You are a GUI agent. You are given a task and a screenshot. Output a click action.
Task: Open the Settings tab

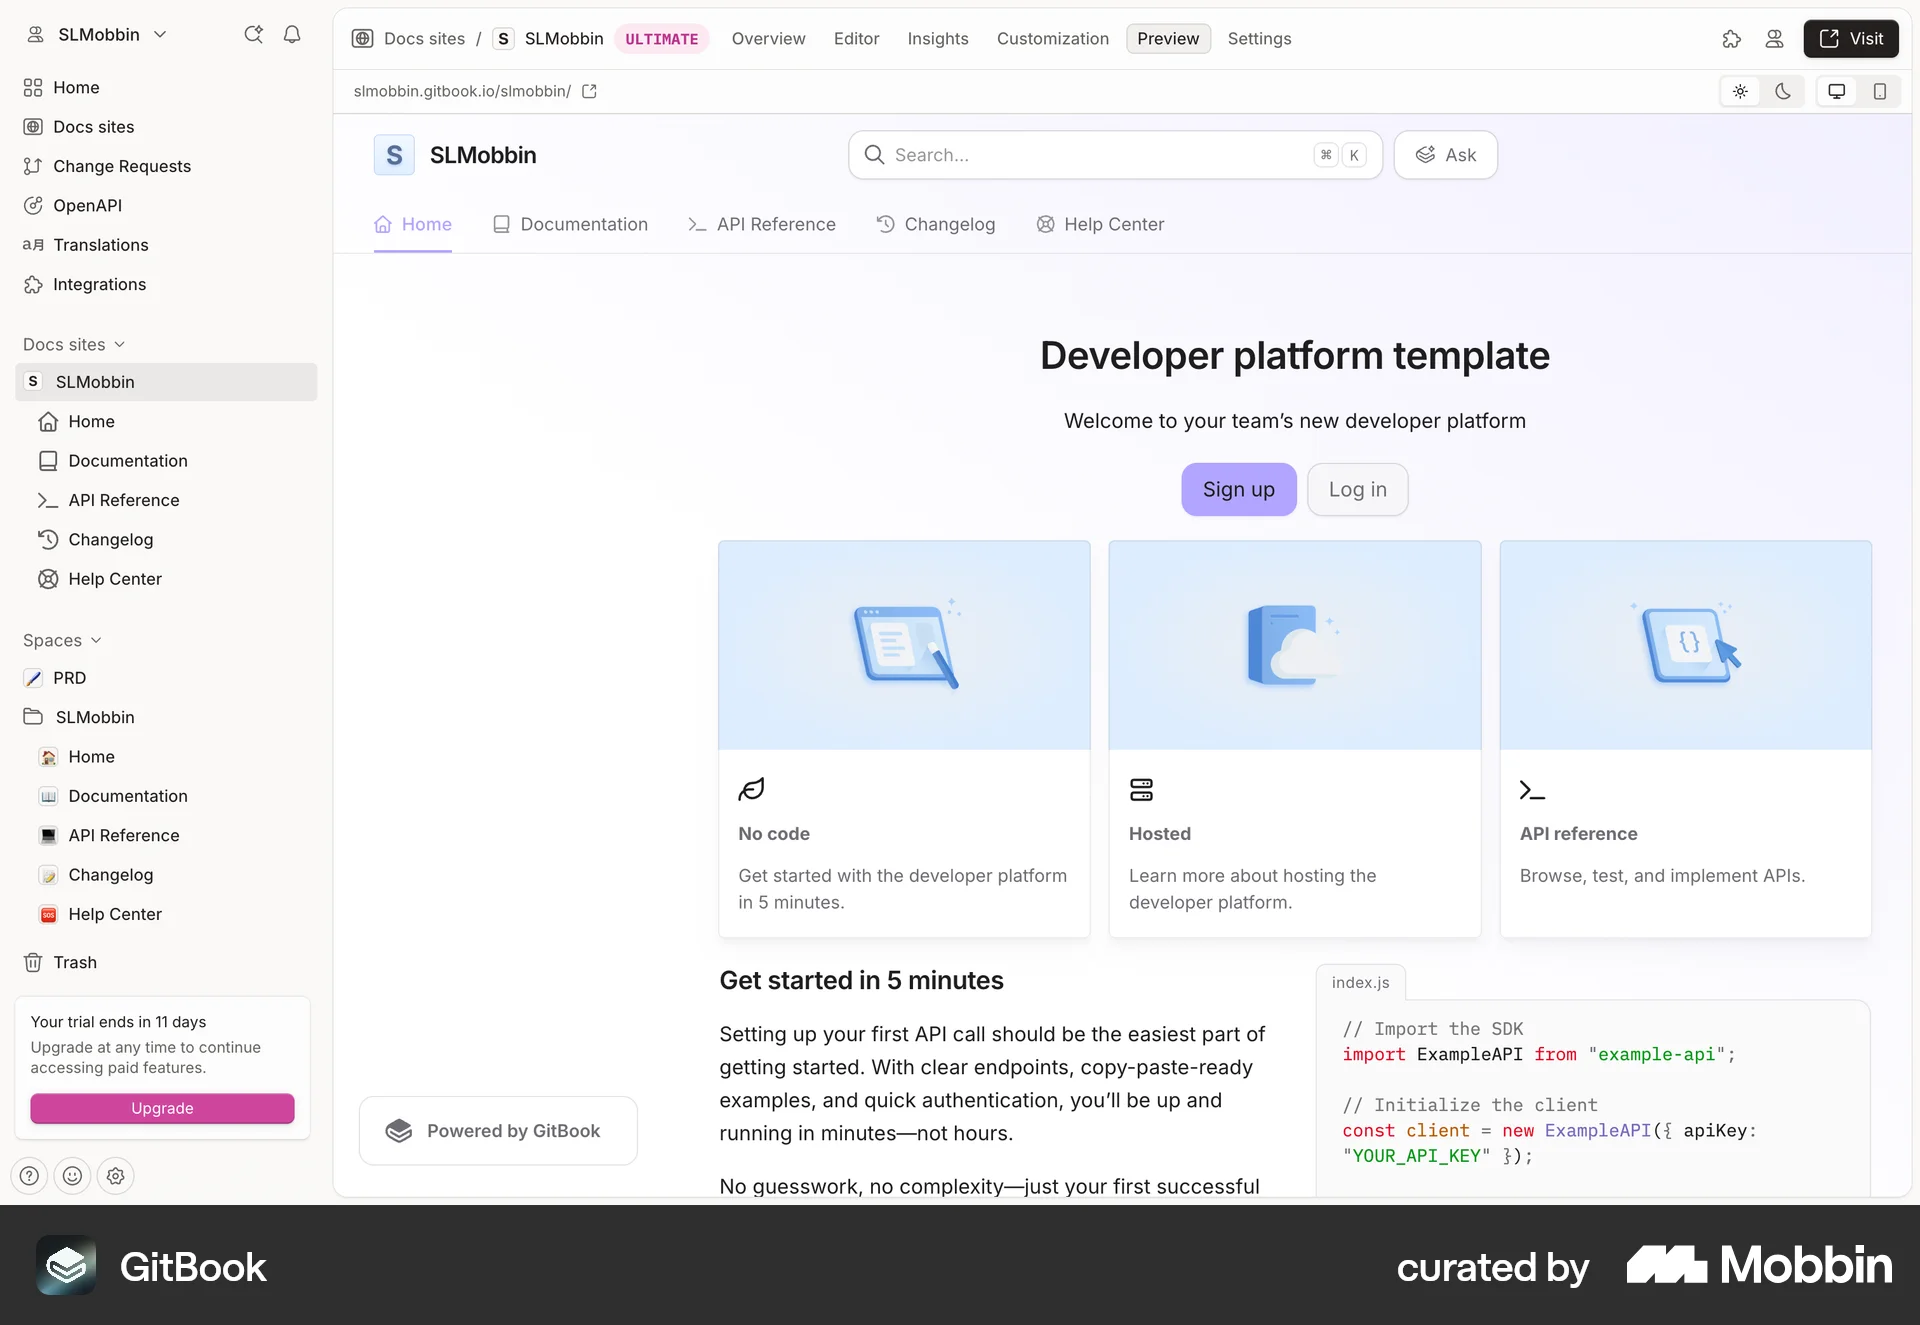click(1259, 39)
